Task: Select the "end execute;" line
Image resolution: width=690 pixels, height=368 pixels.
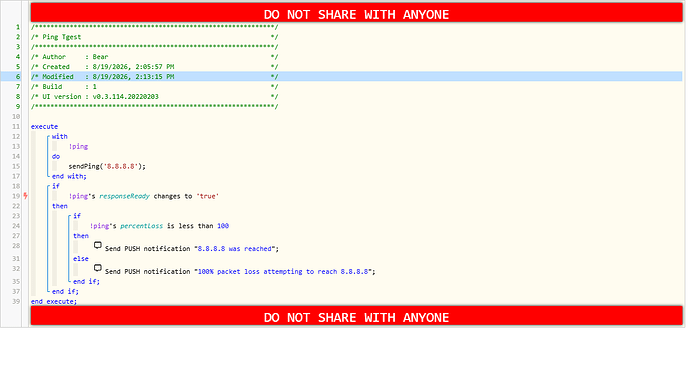Action: [x=54, y=302]
